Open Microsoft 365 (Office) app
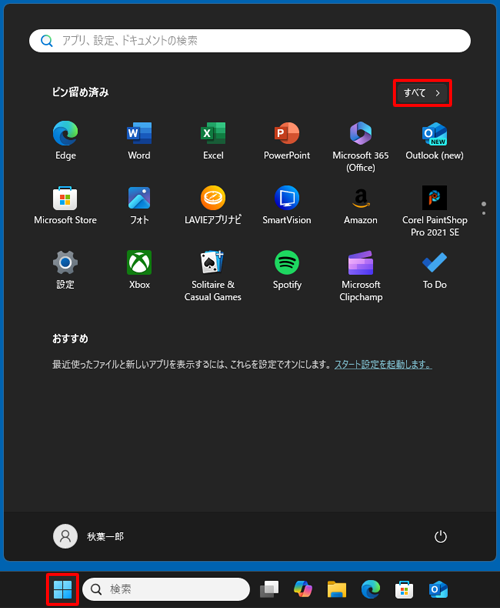 click(x=361, y=147)
